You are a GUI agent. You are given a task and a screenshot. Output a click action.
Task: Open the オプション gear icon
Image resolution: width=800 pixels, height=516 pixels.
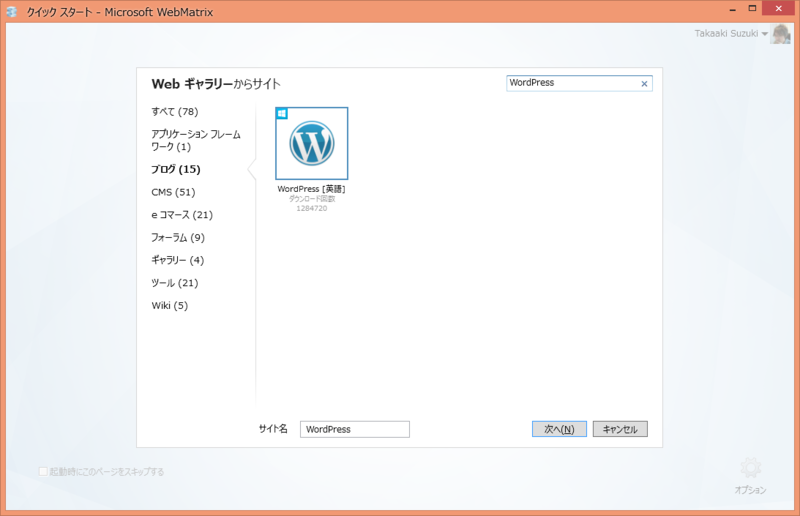(x=751, y=468)
